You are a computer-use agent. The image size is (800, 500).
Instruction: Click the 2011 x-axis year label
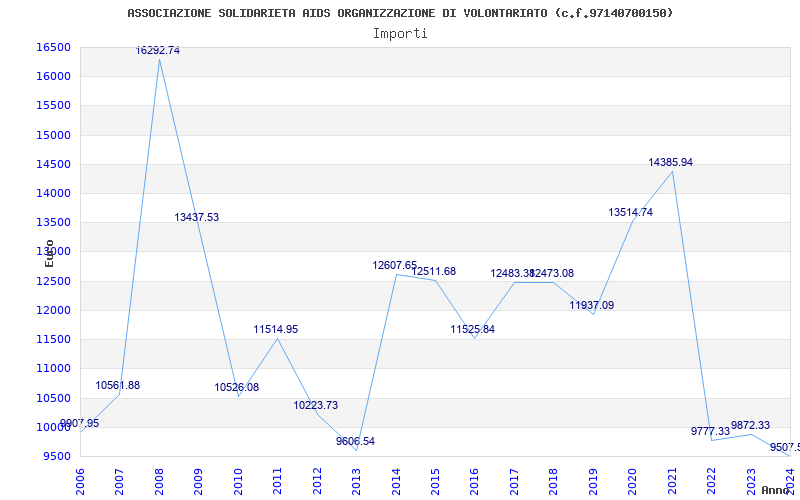tap(278, 482)
